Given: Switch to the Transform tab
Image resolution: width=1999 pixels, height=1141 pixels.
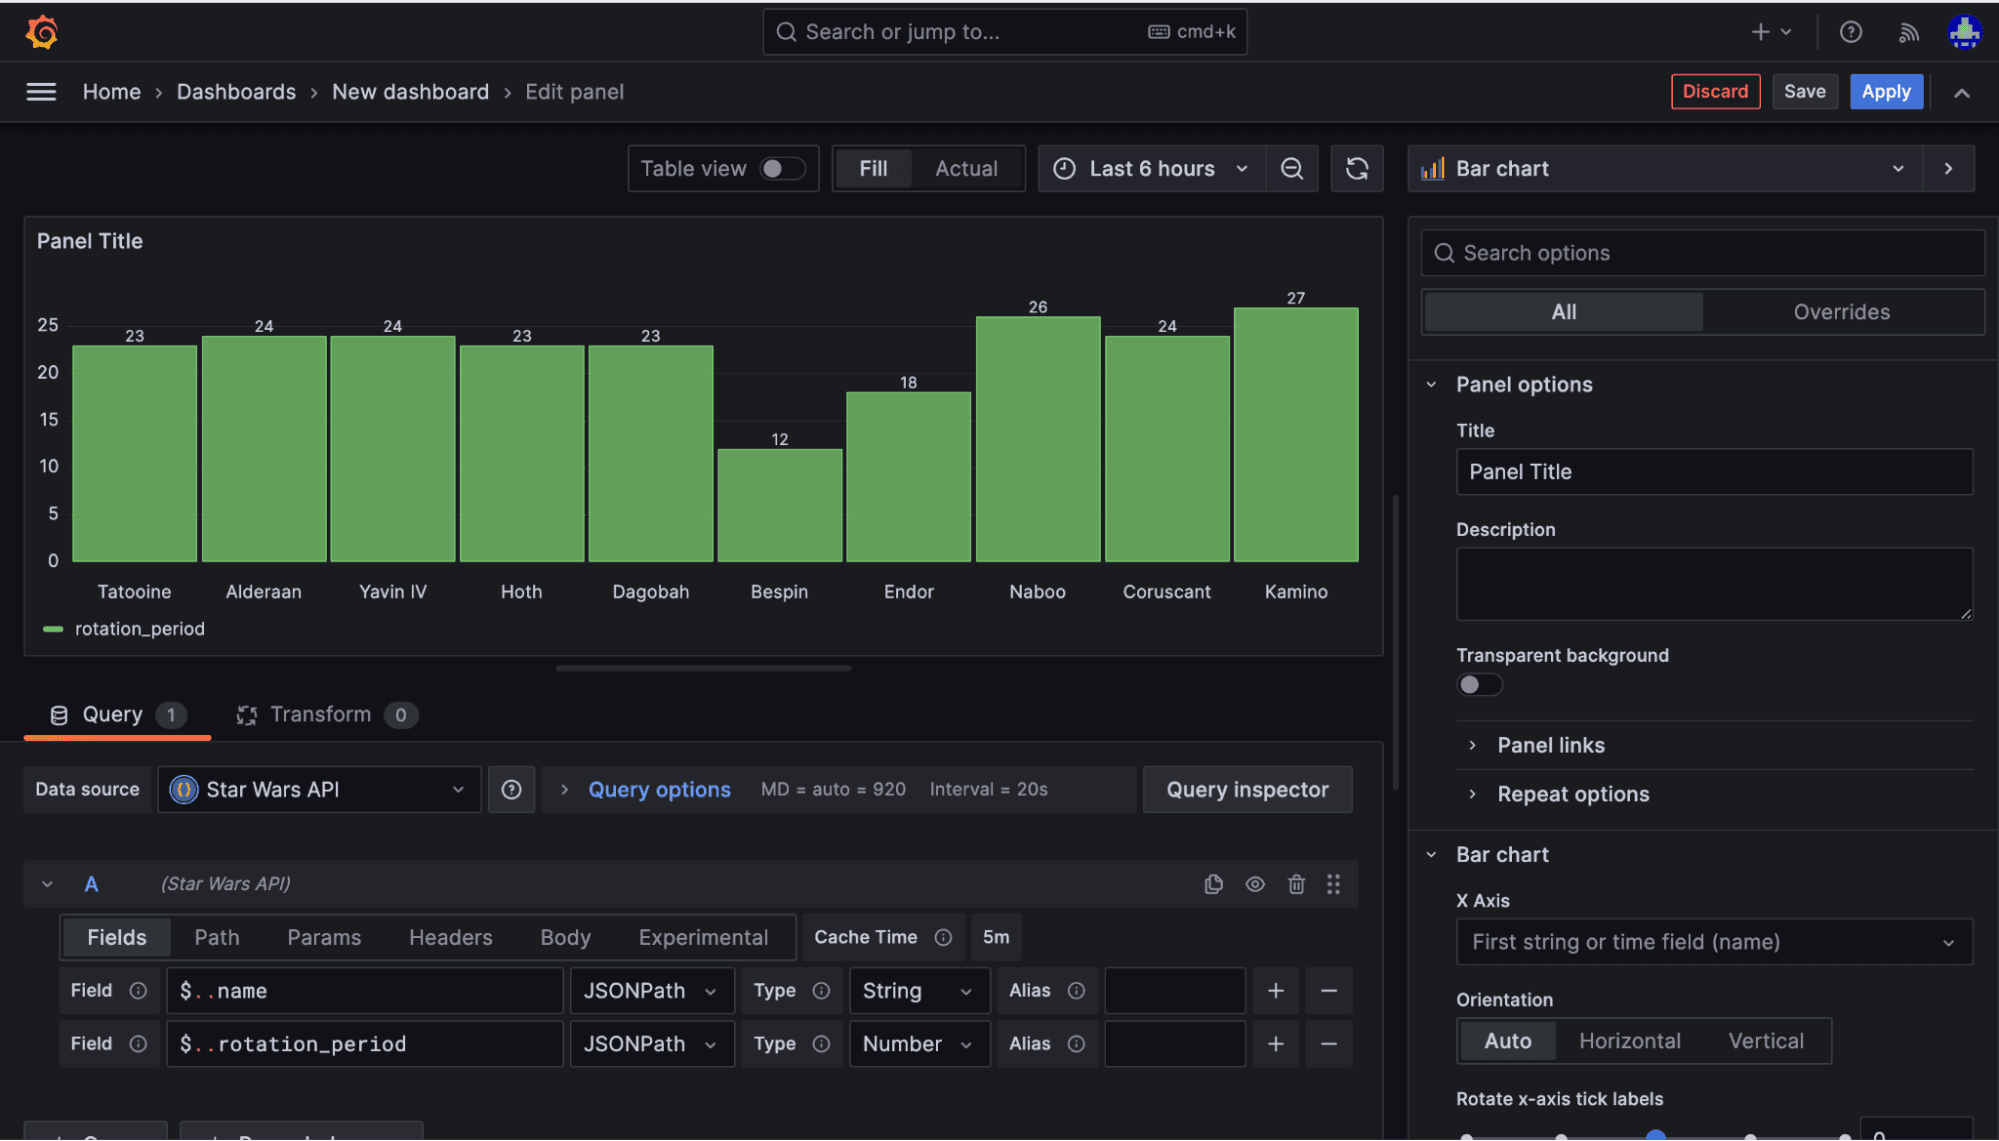Looking at the screenshot, I should [x=320, y=714].
